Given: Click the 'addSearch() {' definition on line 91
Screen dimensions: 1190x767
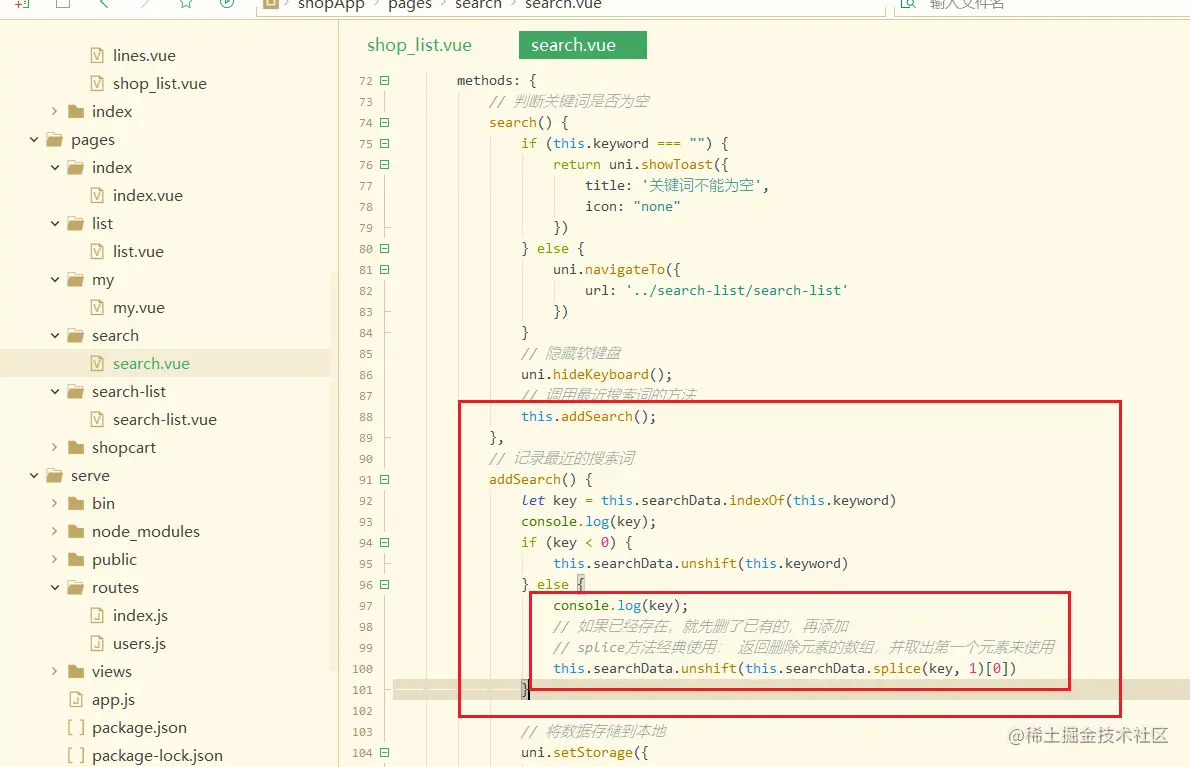Looking at the screenshot, I should point(540,479).
